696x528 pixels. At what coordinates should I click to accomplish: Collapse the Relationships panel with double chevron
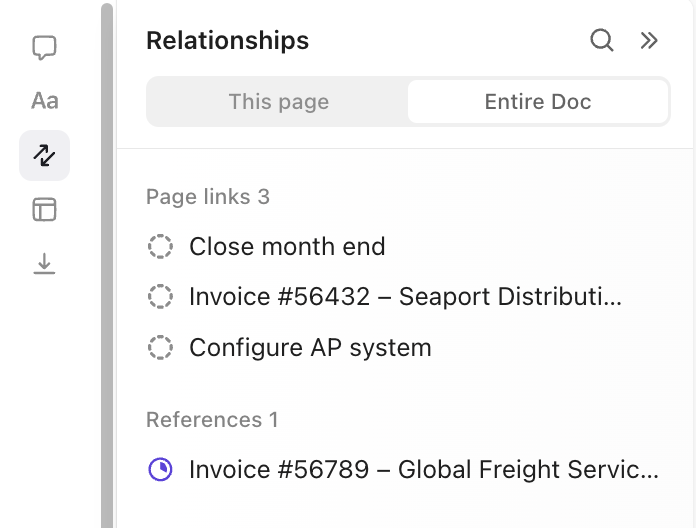tap(649, 40)
